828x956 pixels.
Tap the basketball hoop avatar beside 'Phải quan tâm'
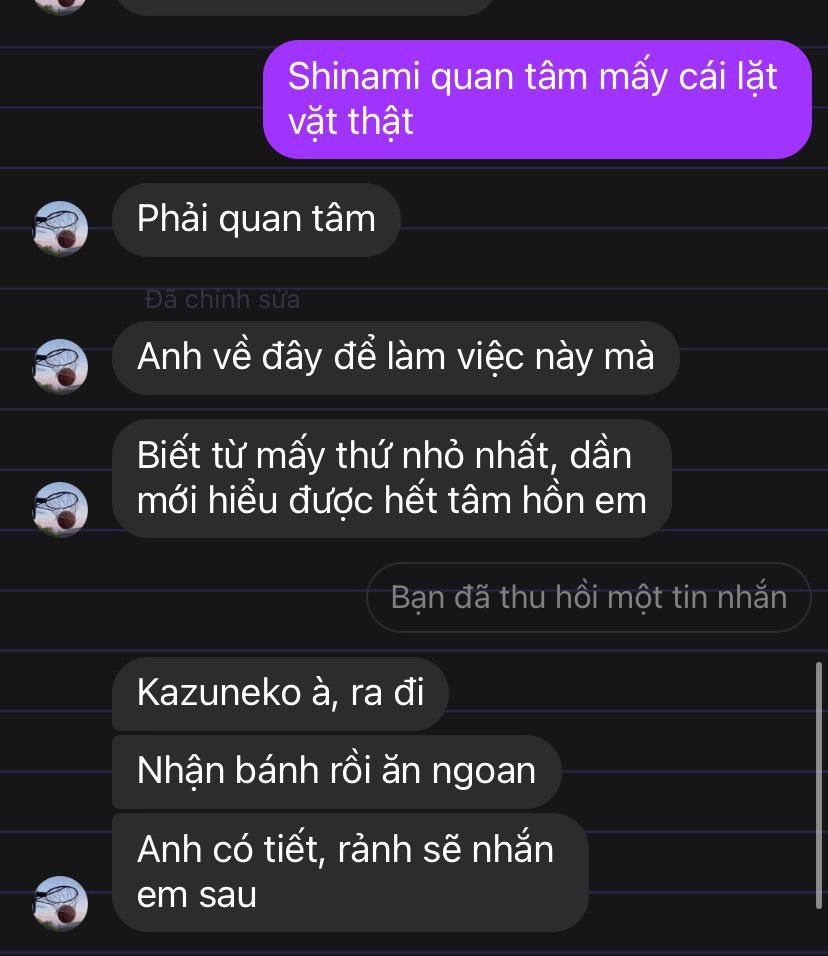click(x=60, y=228)
